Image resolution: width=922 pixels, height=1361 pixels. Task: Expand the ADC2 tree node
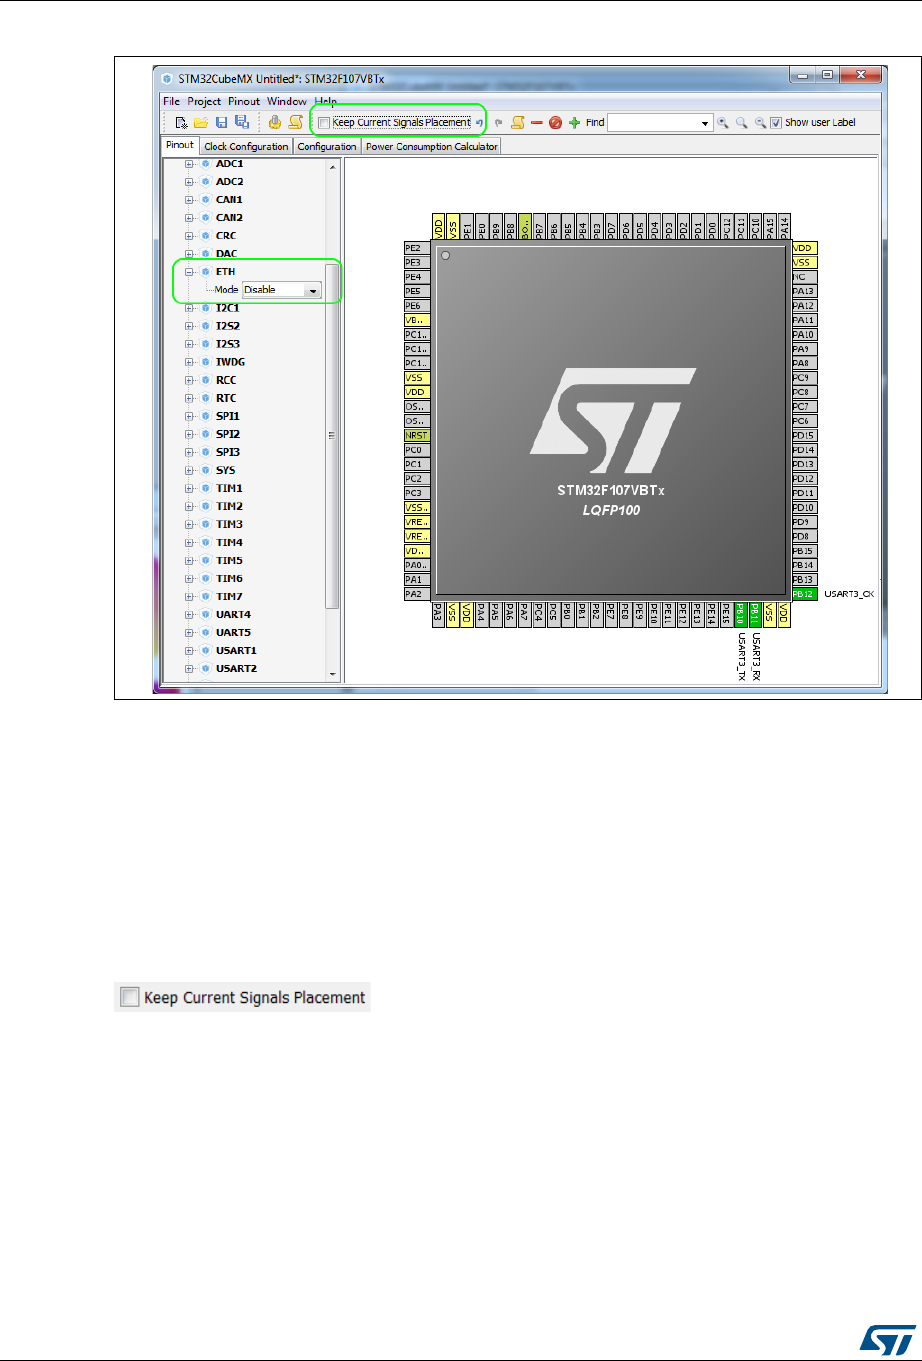pyautogui.click(x=189, y=182)
